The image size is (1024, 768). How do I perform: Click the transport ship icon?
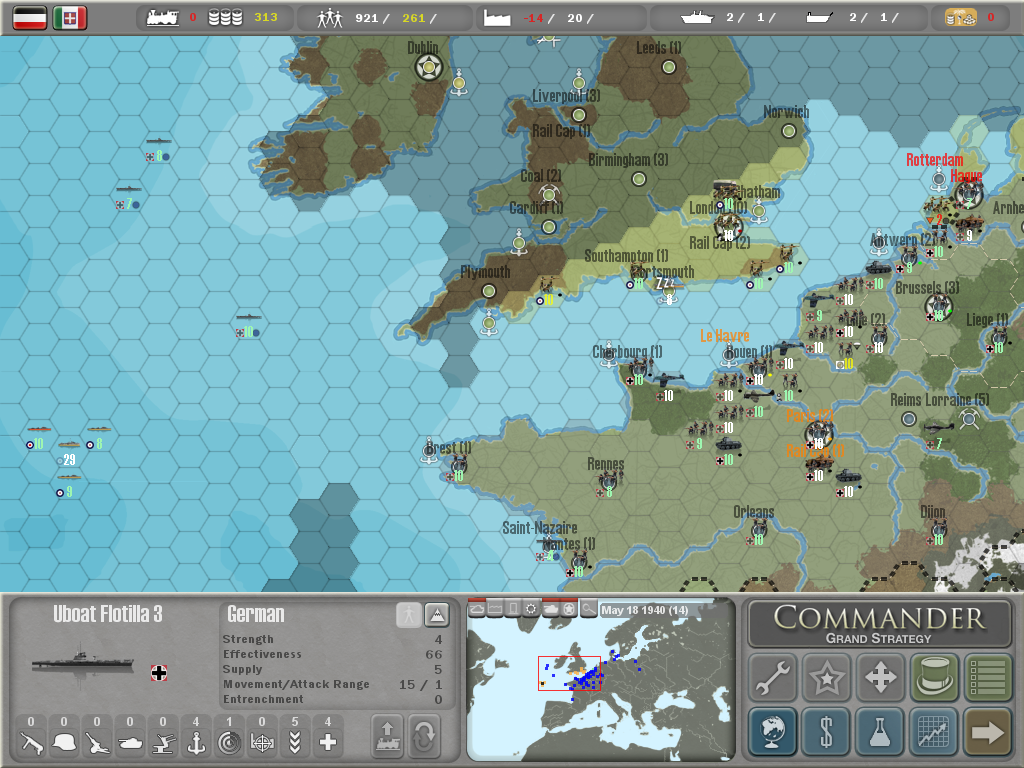819,18
